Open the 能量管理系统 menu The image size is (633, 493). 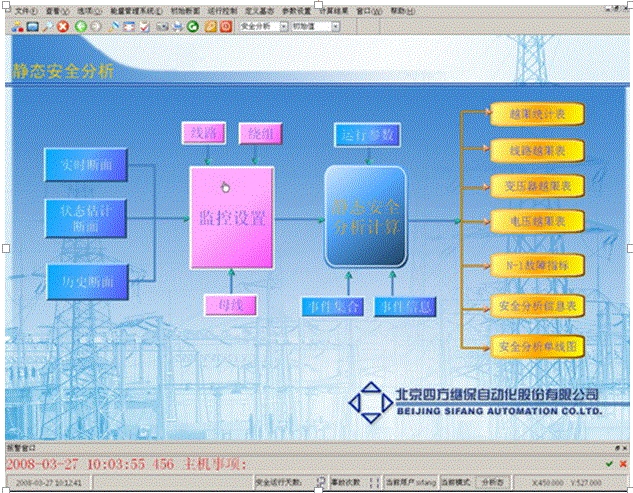131,10
